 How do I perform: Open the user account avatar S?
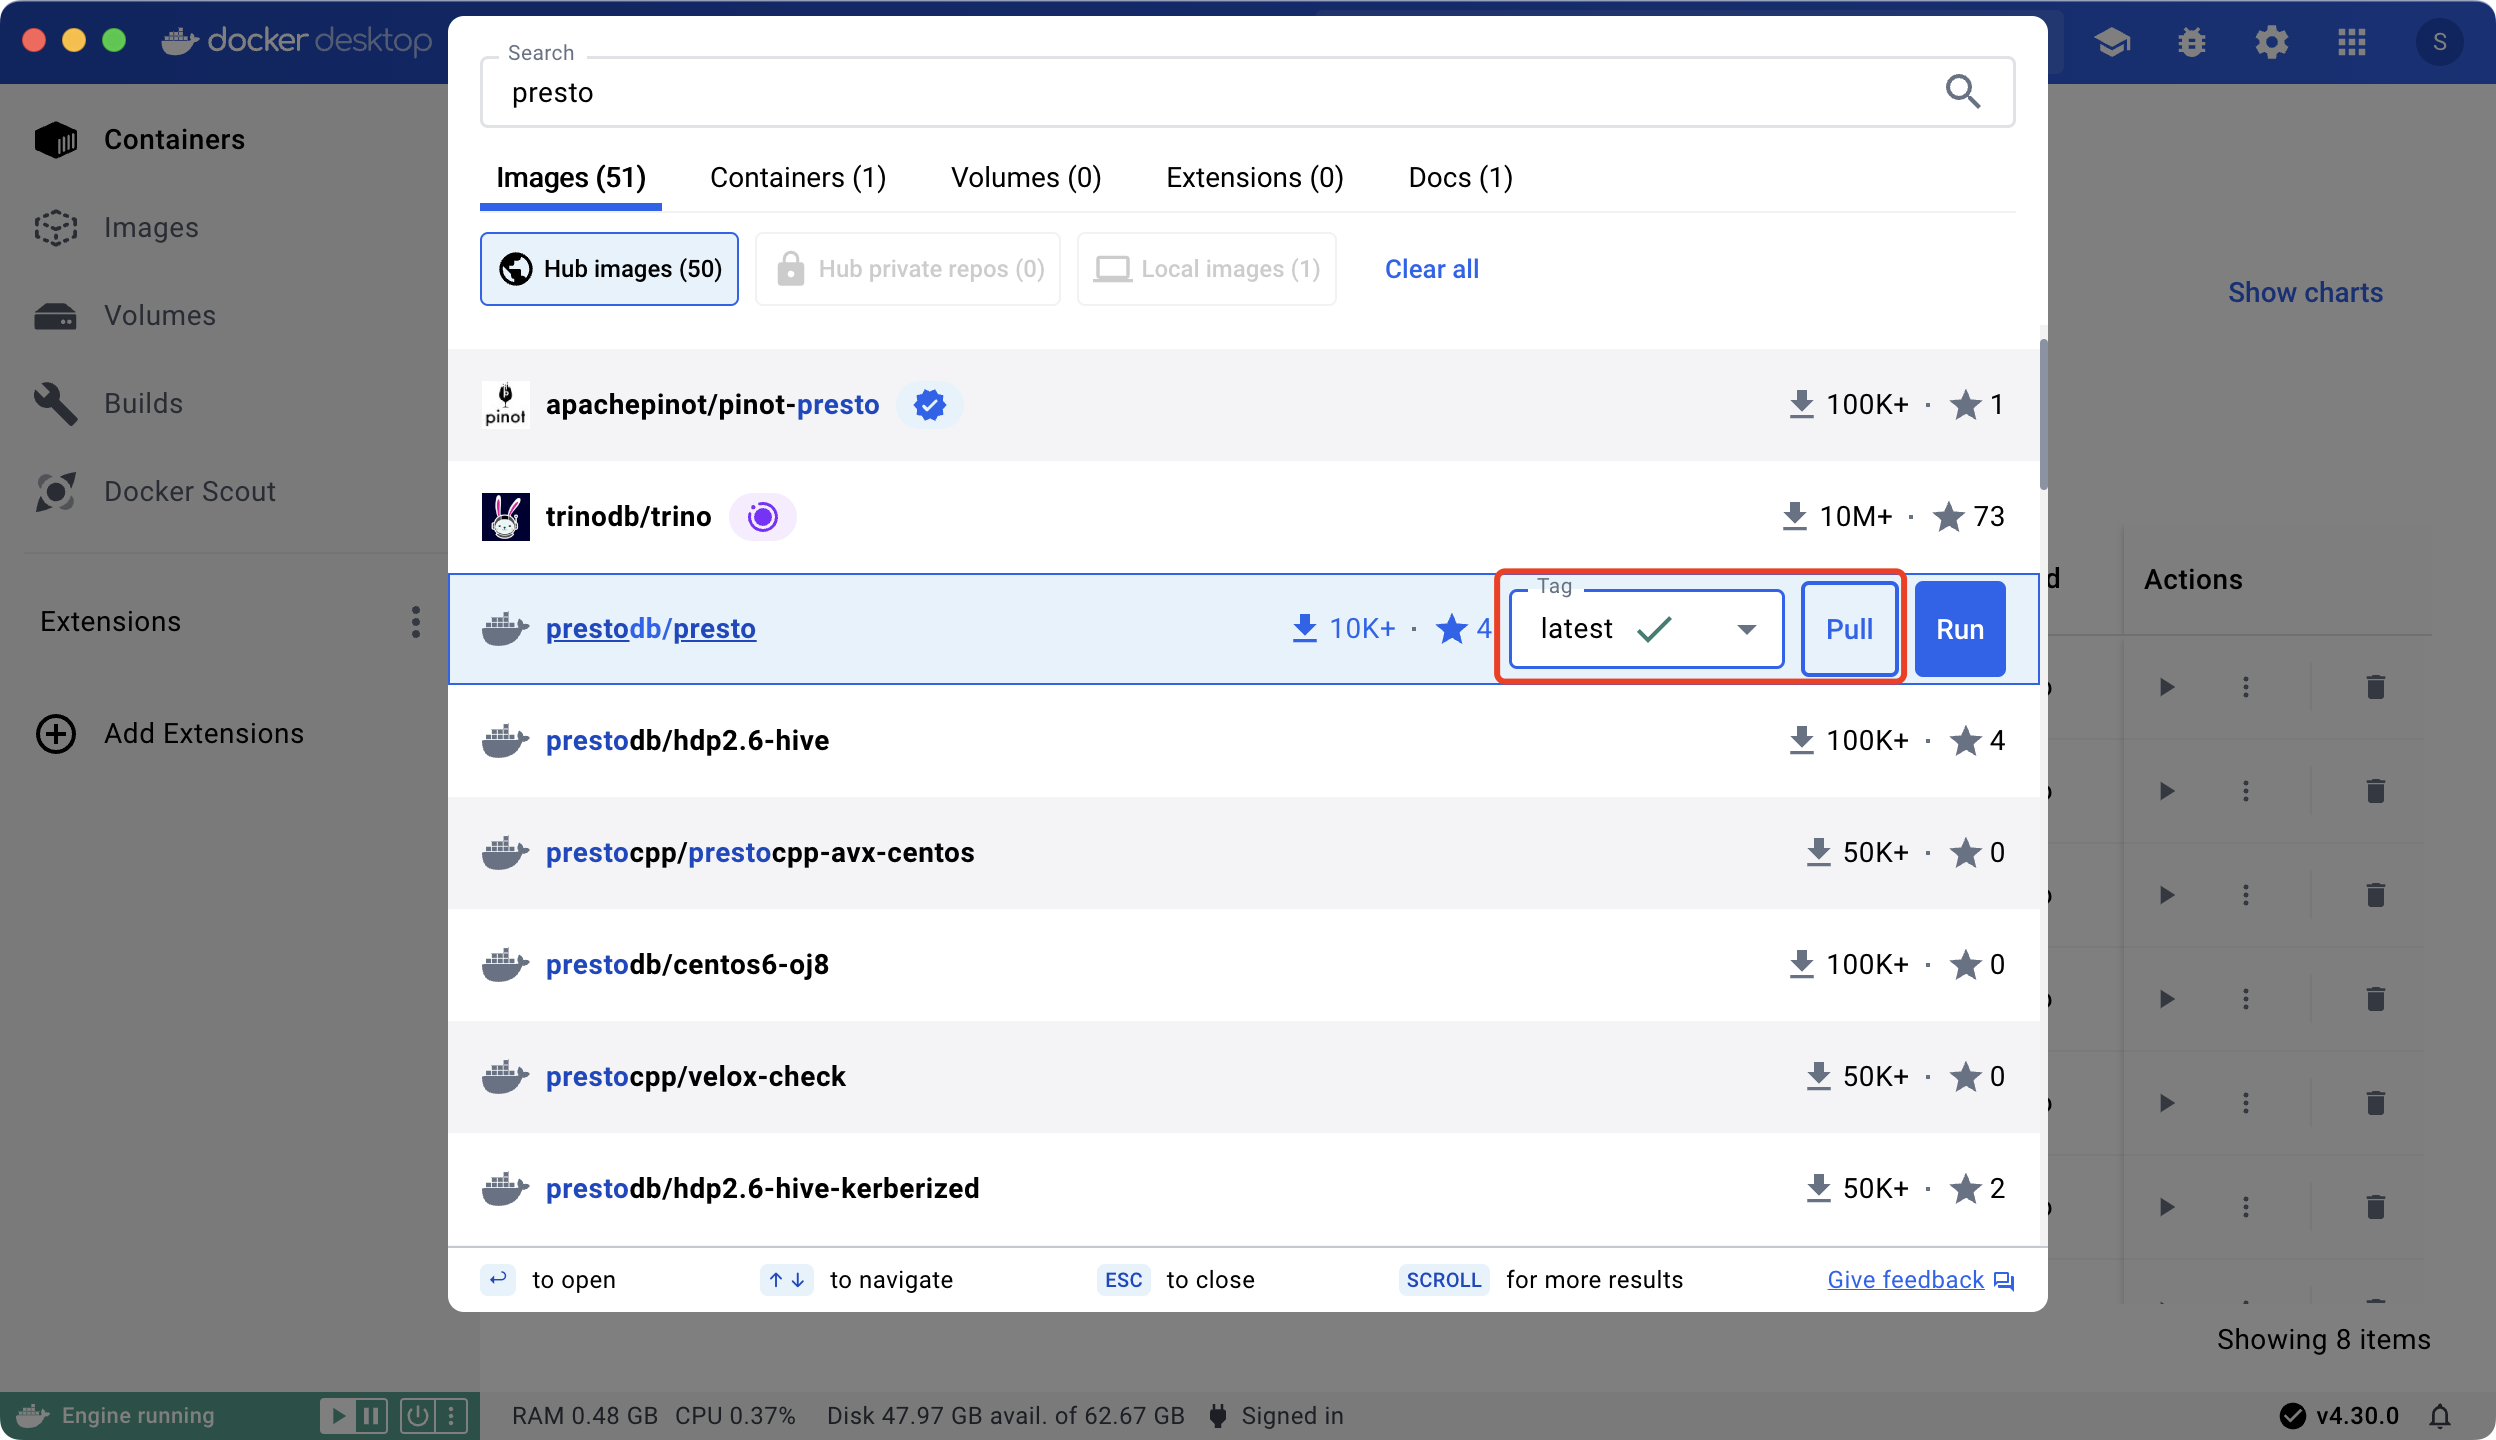(2439, 42)
